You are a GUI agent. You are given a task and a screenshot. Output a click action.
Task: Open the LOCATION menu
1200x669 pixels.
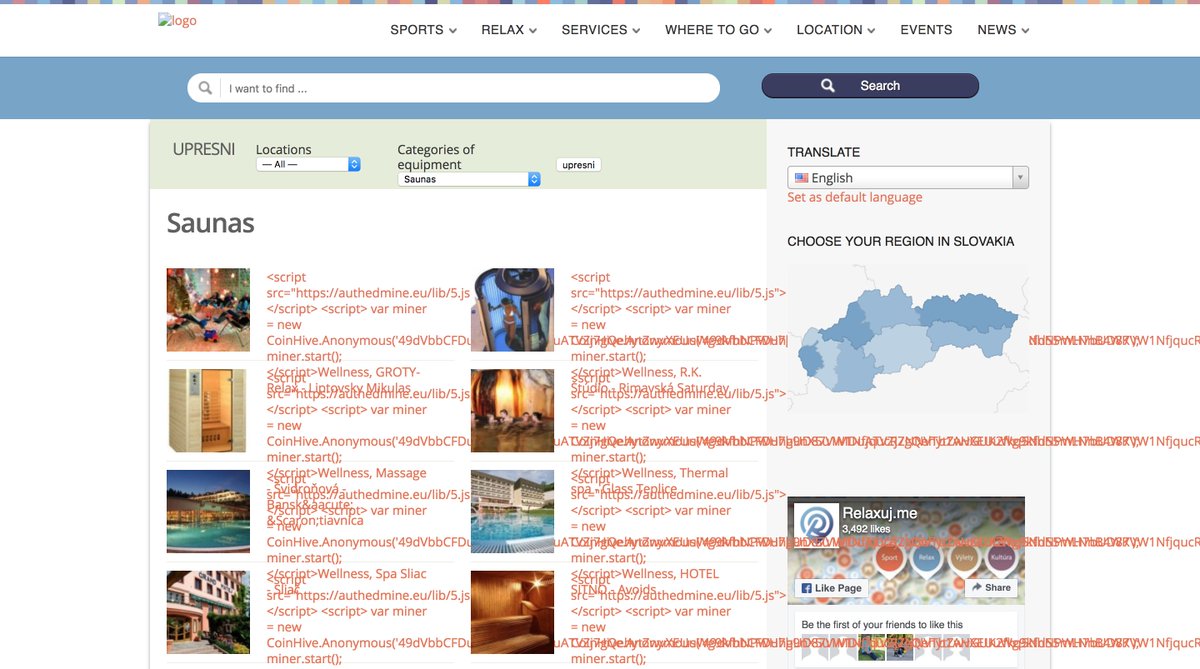[x=836, y=30]
